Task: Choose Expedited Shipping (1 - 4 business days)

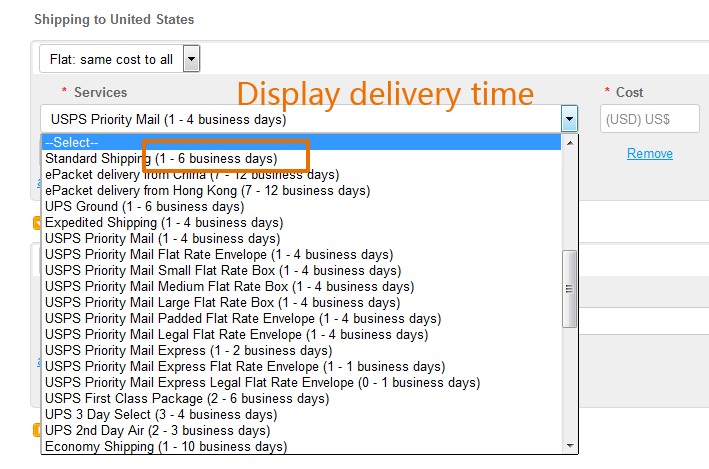Action: point(302,223)
